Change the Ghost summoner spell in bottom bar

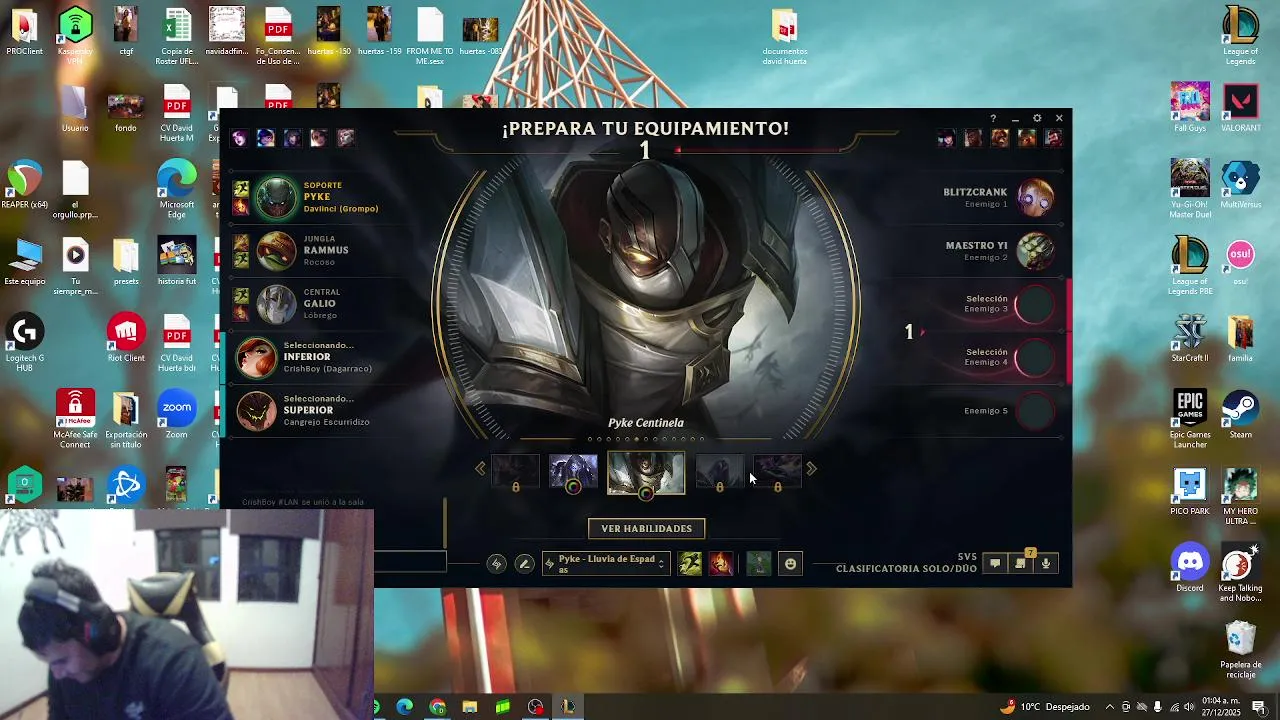[x=690, y=564]
